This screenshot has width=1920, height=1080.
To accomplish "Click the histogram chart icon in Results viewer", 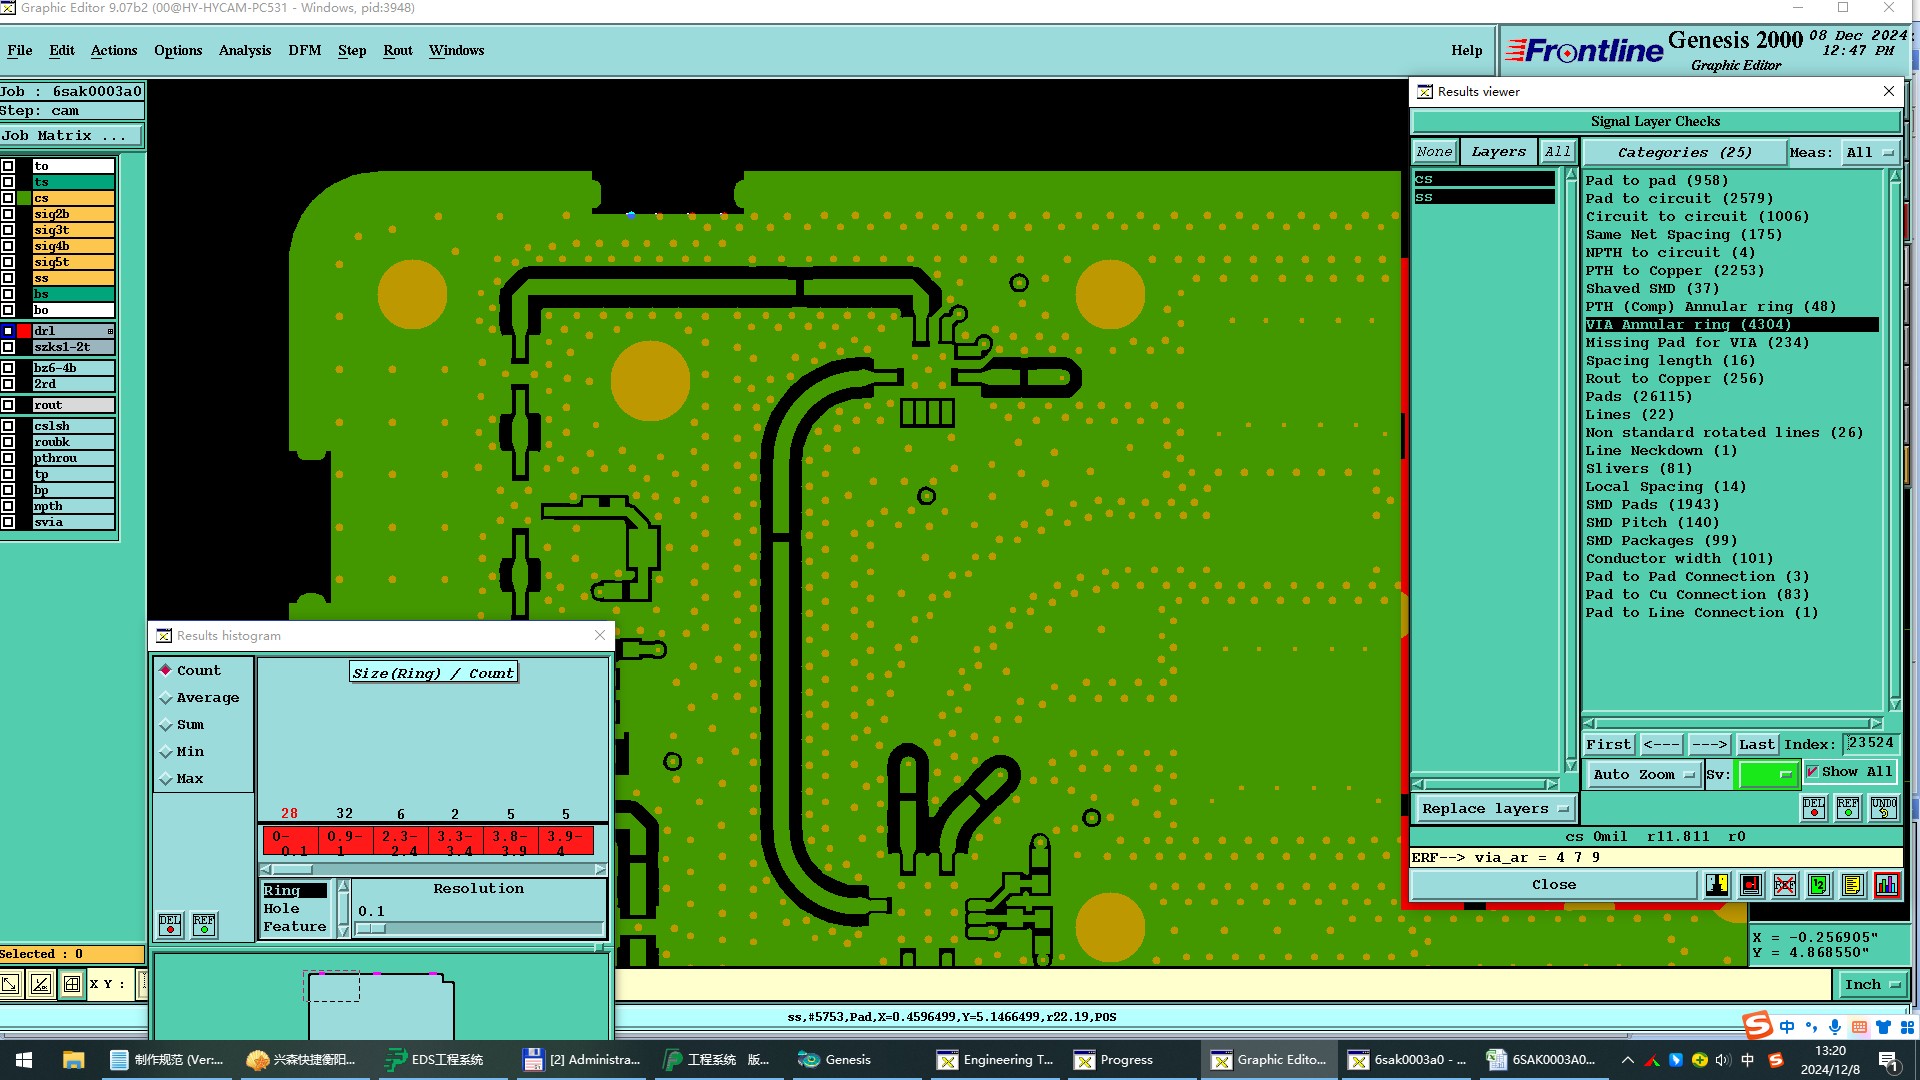I will [x=1887, y=885].
